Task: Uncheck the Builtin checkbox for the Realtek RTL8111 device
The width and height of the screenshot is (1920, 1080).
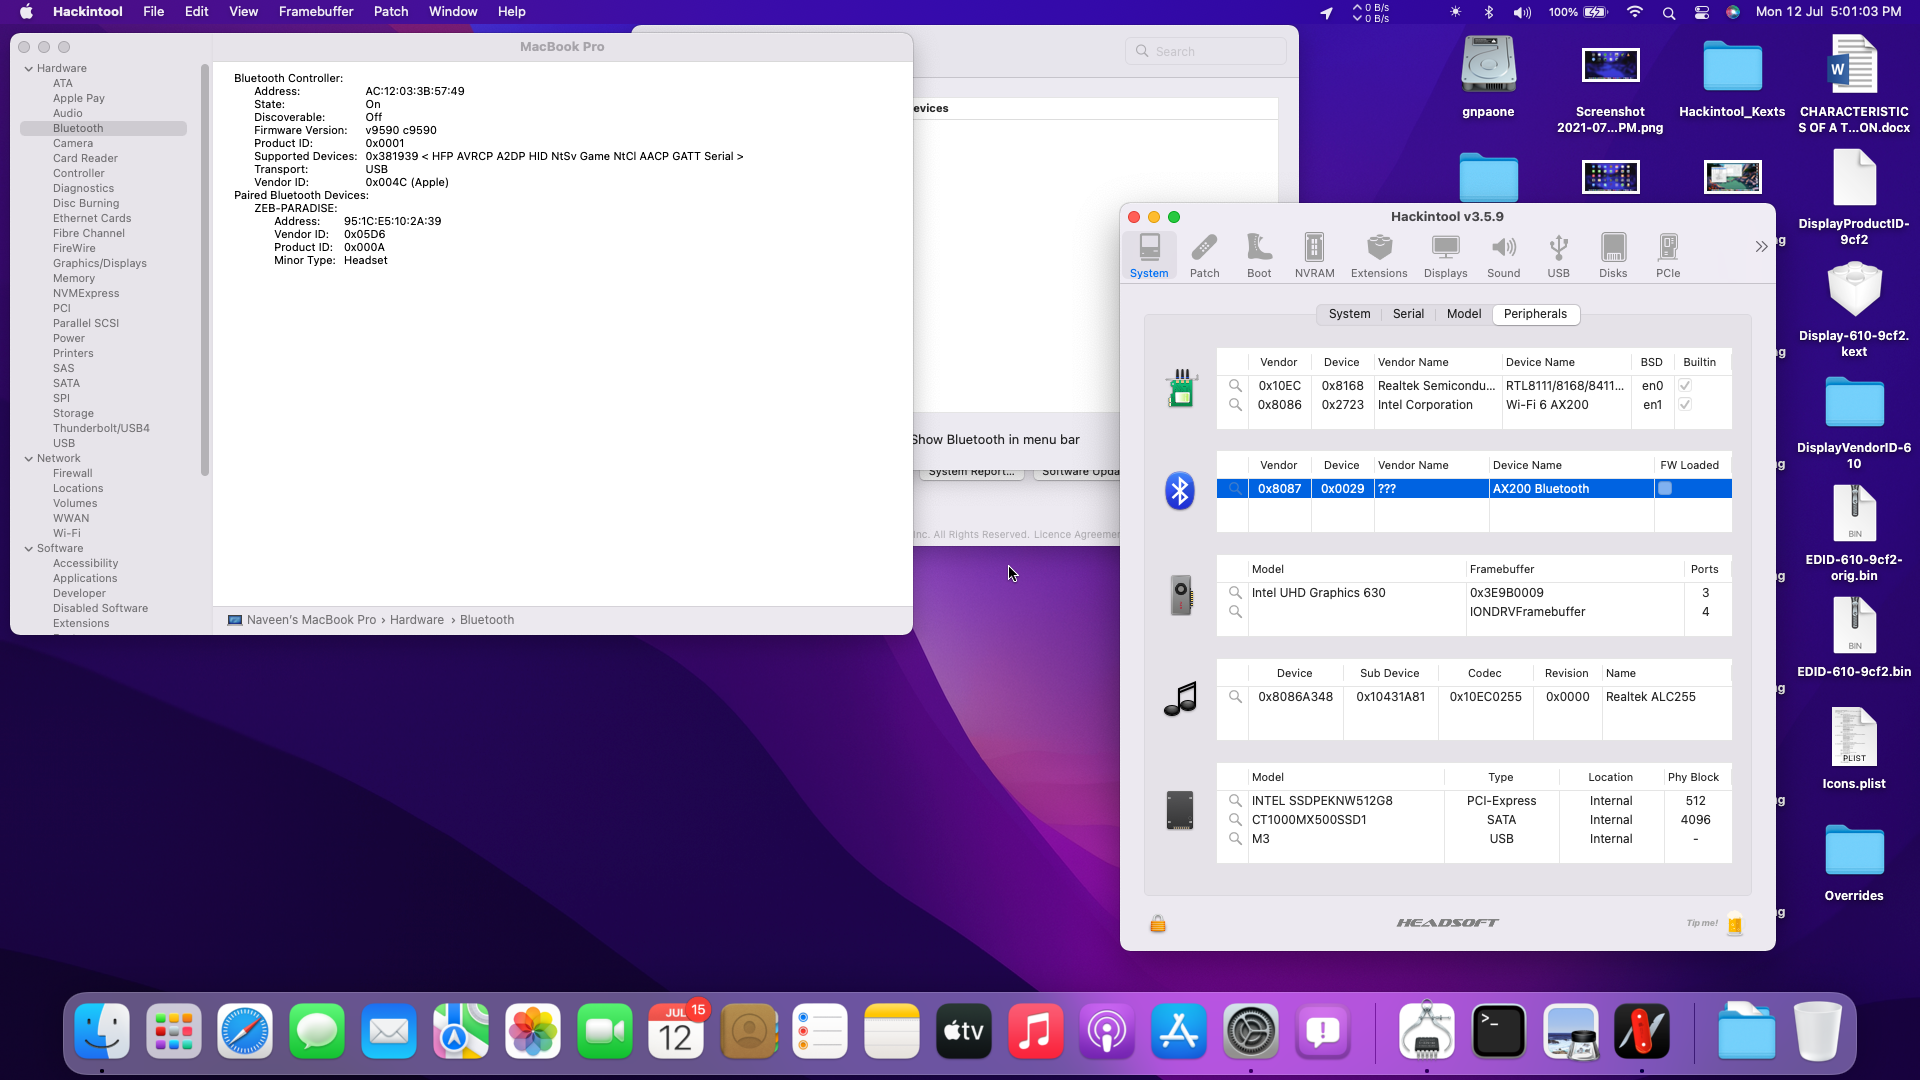Action: click(x=1685, y=385)
